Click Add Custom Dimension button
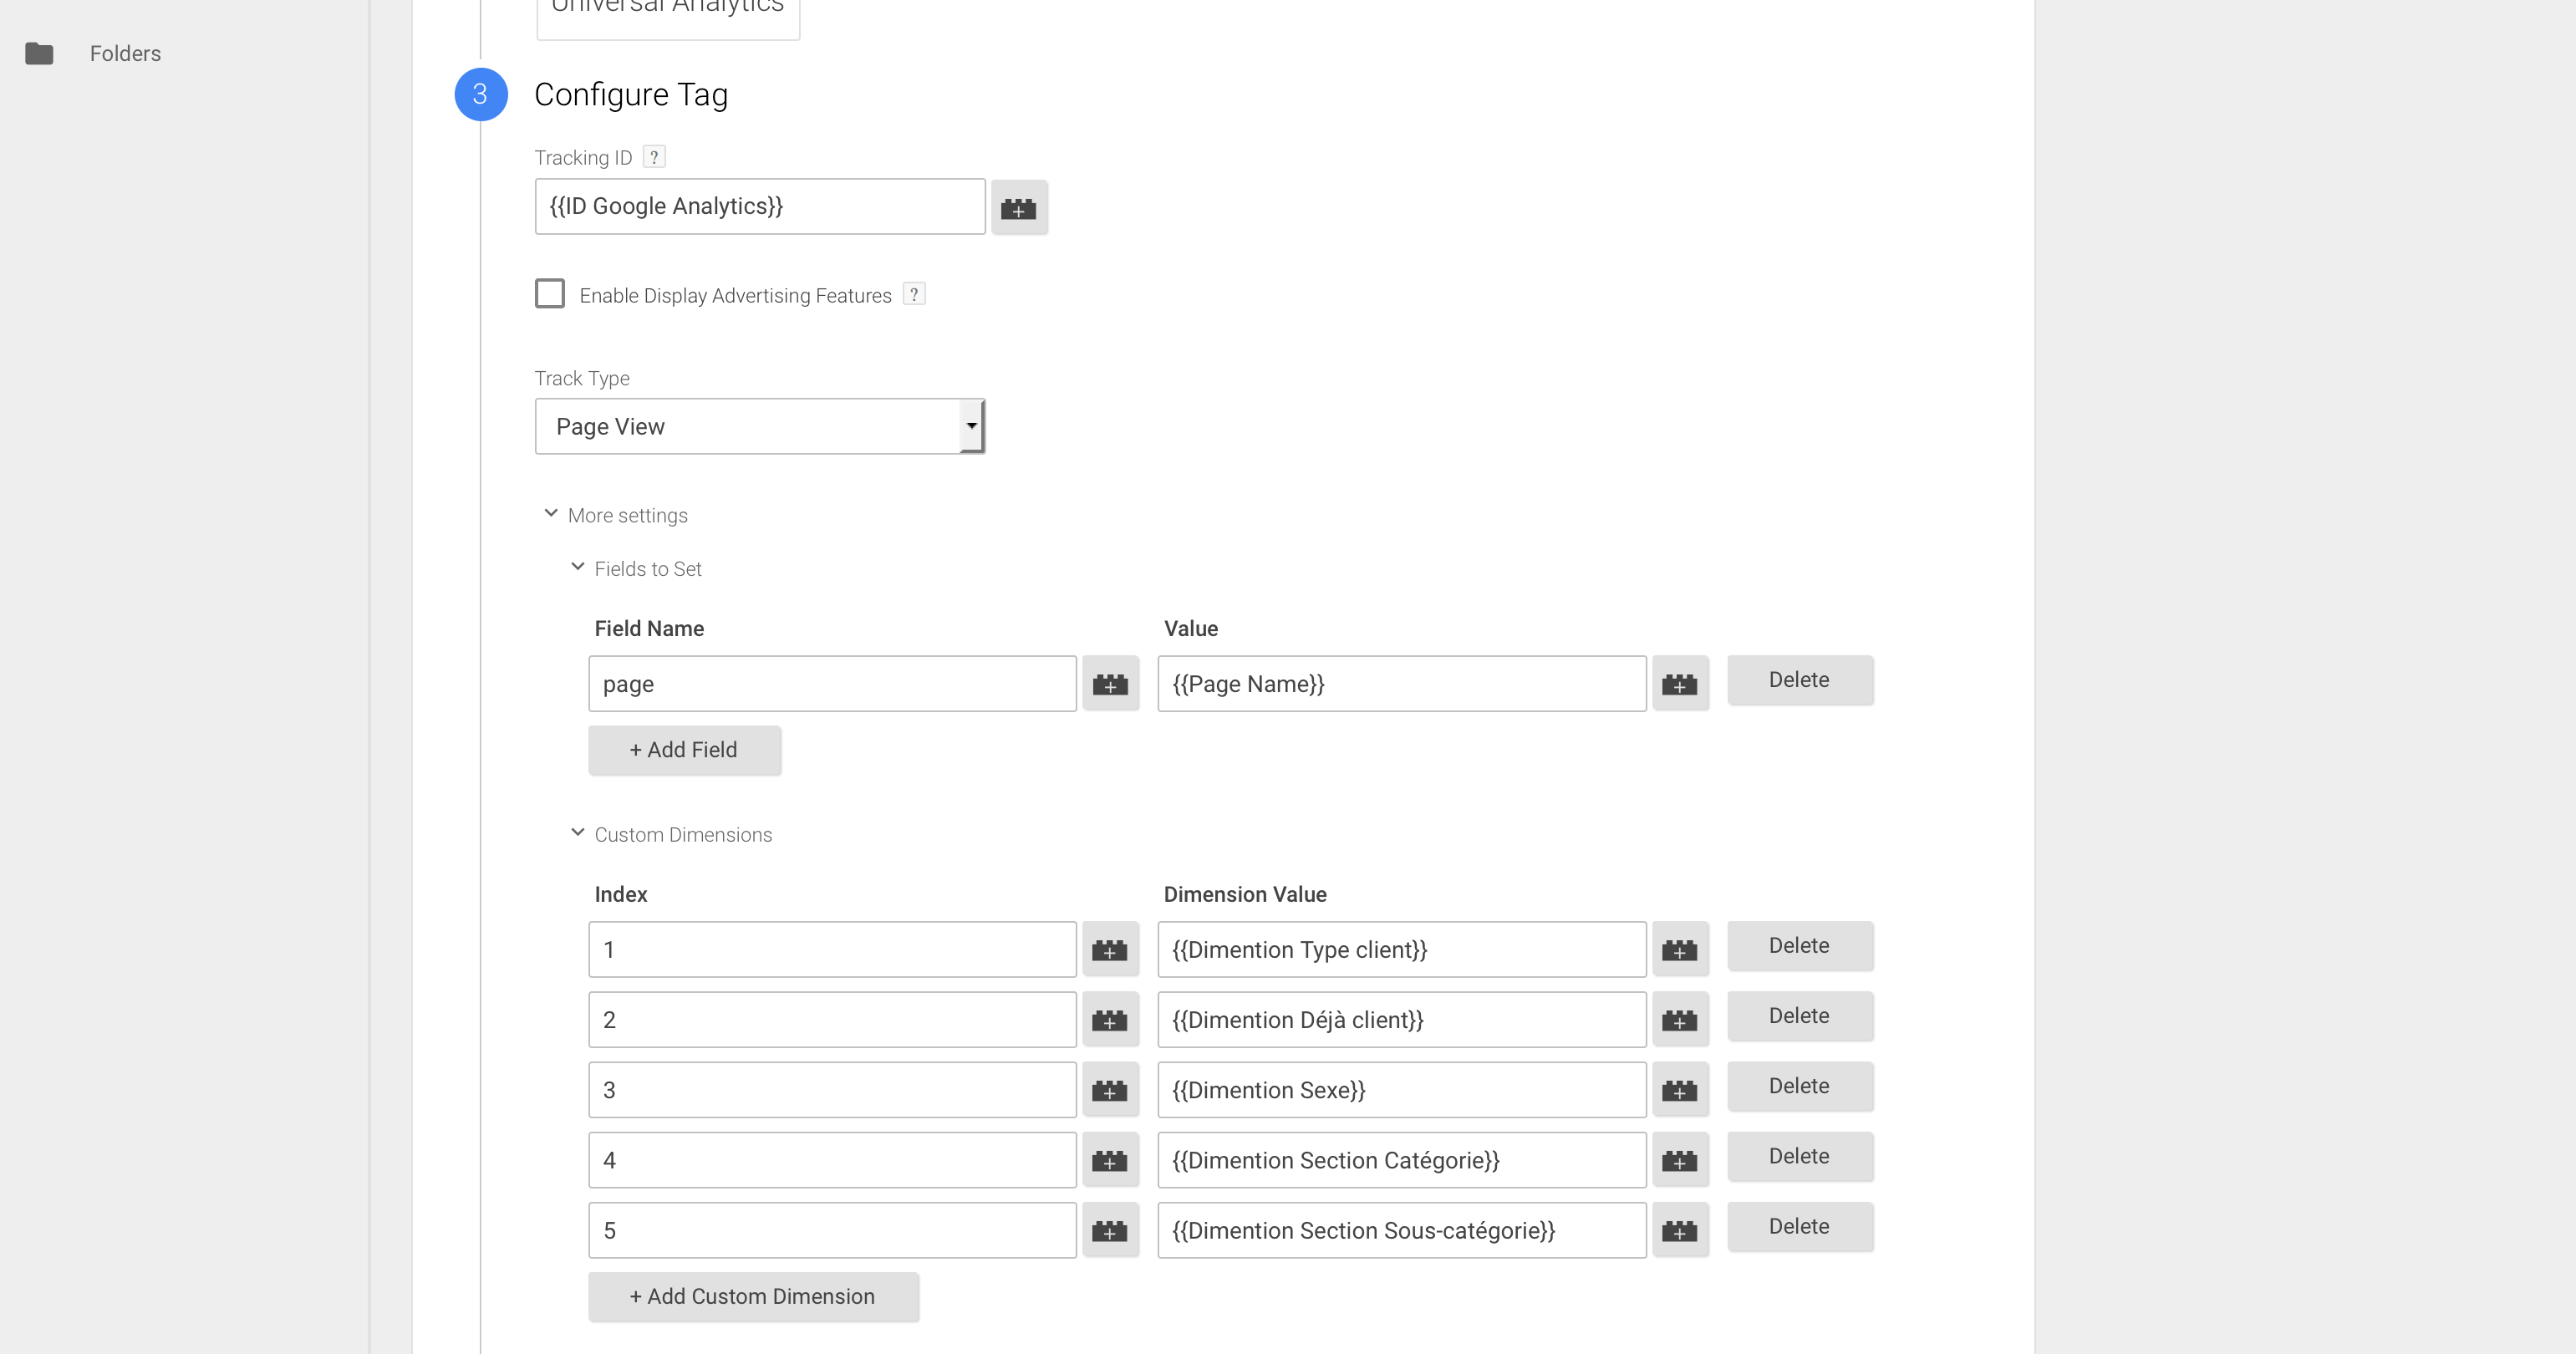Screen dimensions: 2576x1354 752,1296
